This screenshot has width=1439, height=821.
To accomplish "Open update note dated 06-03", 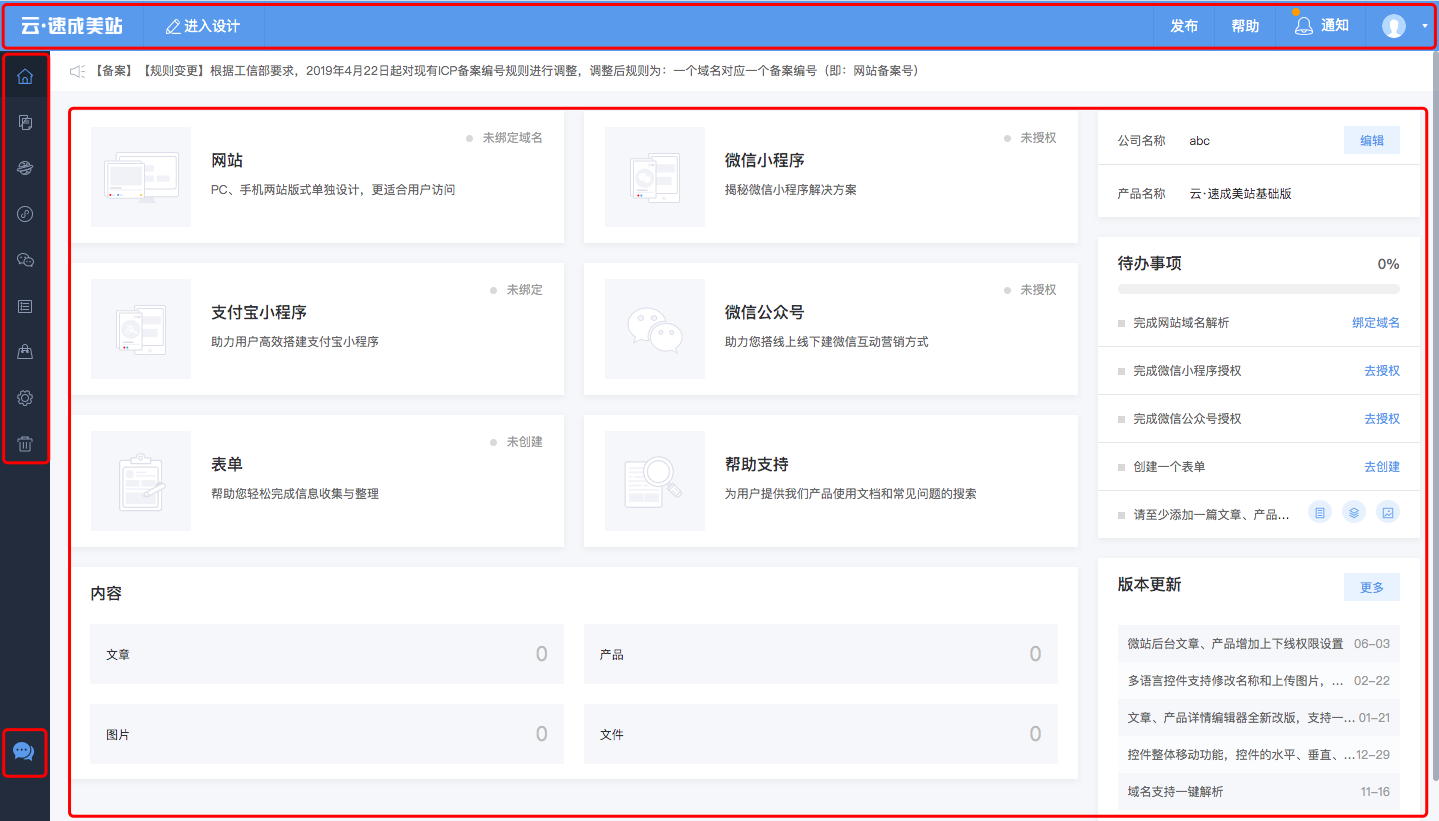I will [1259, 644].
